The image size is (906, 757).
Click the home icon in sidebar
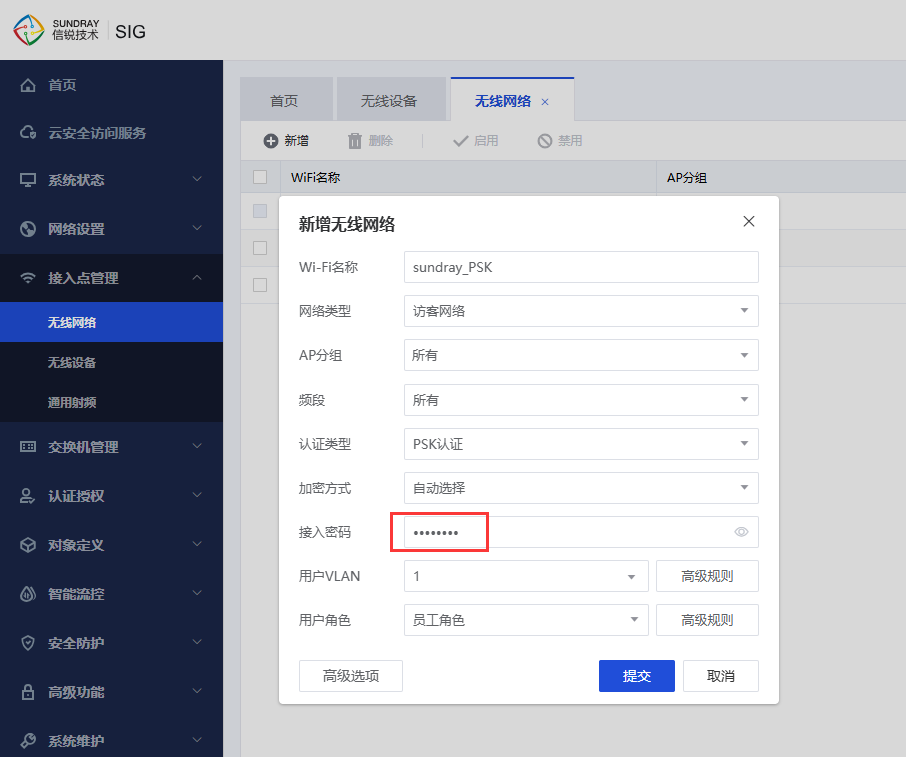(28, 86)
